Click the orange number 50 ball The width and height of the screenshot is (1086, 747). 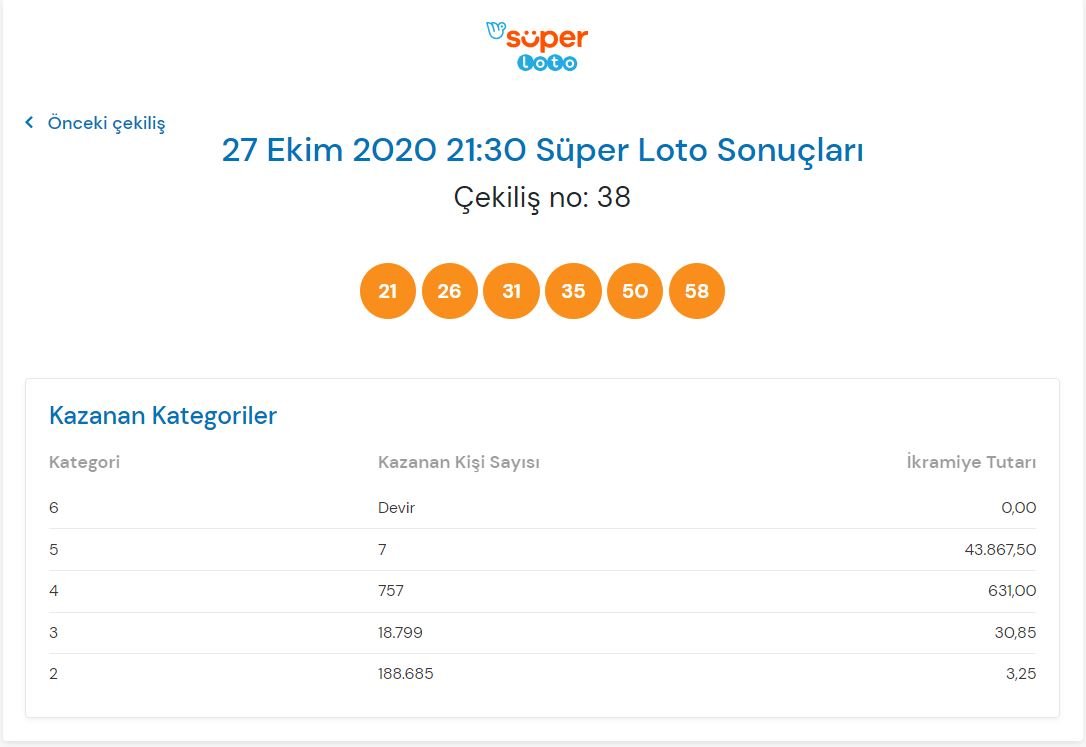coord(635,292)
